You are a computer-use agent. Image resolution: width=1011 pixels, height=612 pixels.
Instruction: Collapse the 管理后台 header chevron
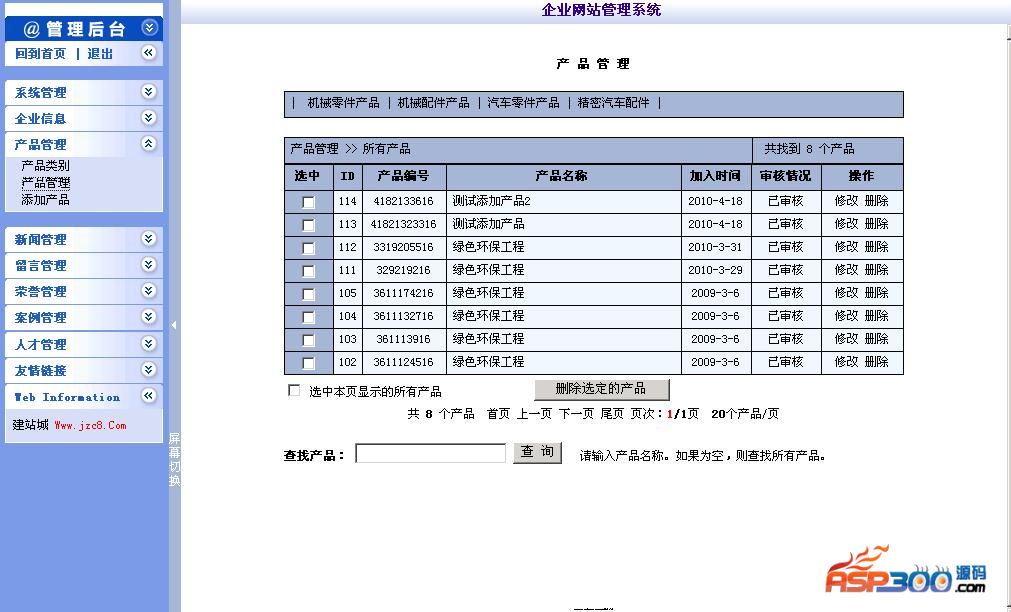pyautogui.click(x=149, y=28)
